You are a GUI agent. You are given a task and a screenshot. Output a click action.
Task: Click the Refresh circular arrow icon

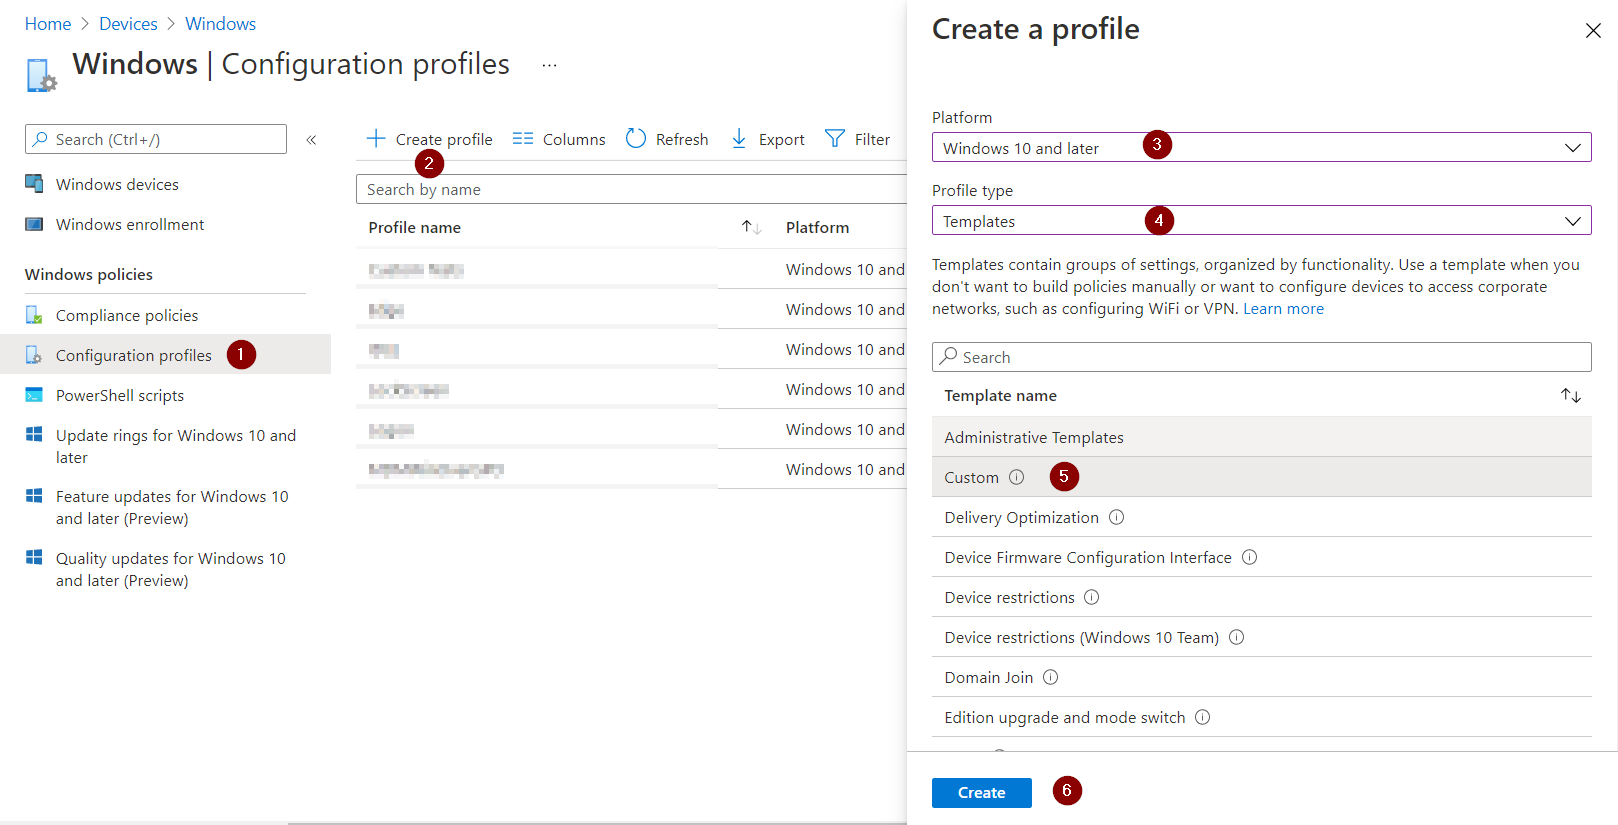[636, 138]
